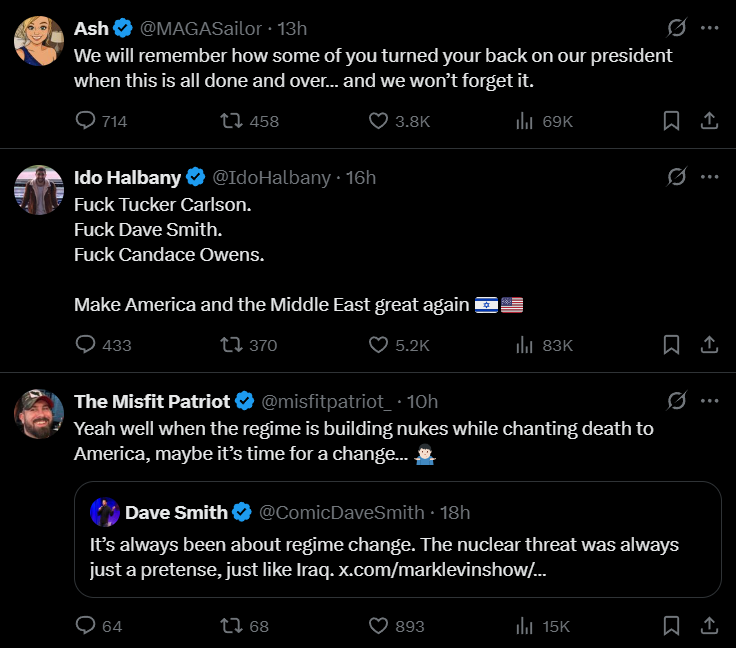Click The Misfit Patriot display name
The image size is (736, 648).
click(x=152, y=402)
